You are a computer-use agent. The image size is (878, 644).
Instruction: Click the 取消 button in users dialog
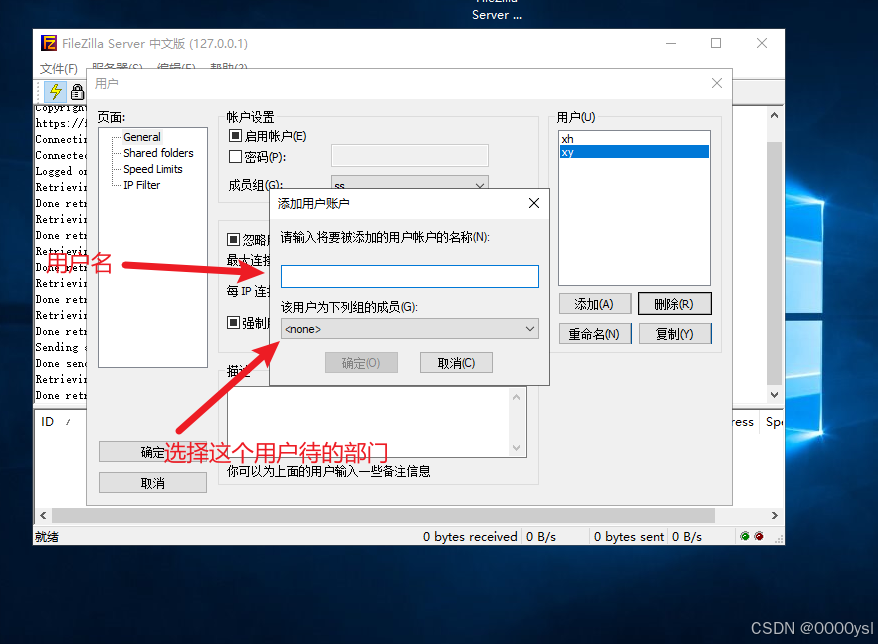point(153,483)
